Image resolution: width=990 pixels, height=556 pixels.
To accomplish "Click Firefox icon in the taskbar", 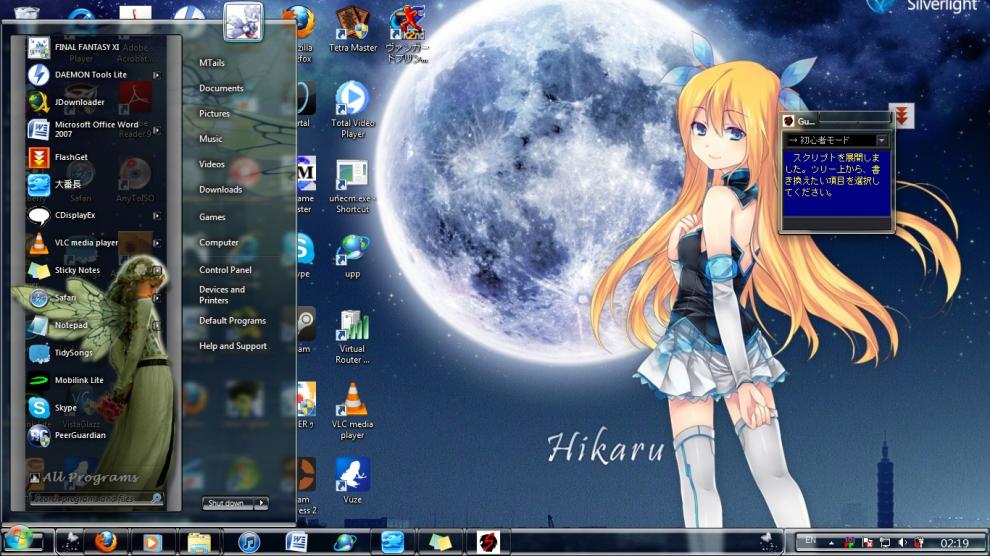I will click(106, 541).
